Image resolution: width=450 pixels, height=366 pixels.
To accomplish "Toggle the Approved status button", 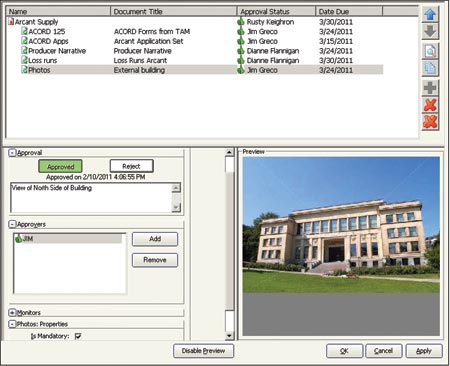I will 60,166.
